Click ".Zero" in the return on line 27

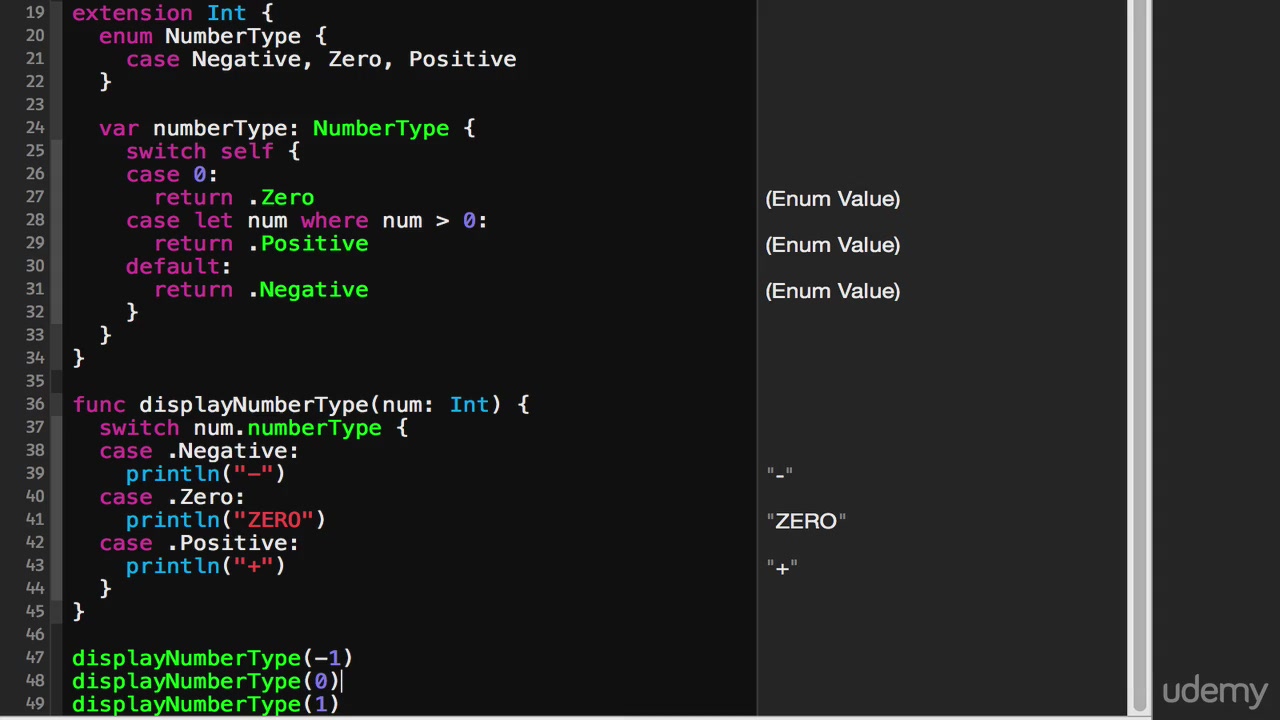281,197
